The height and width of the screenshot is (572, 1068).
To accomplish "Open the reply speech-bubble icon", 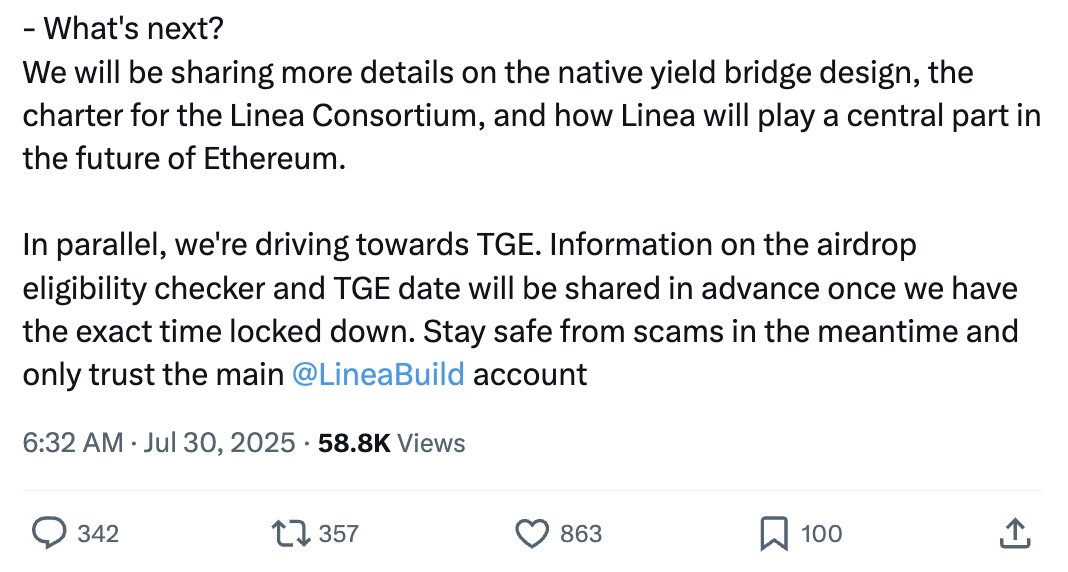I will pos(50,533).
